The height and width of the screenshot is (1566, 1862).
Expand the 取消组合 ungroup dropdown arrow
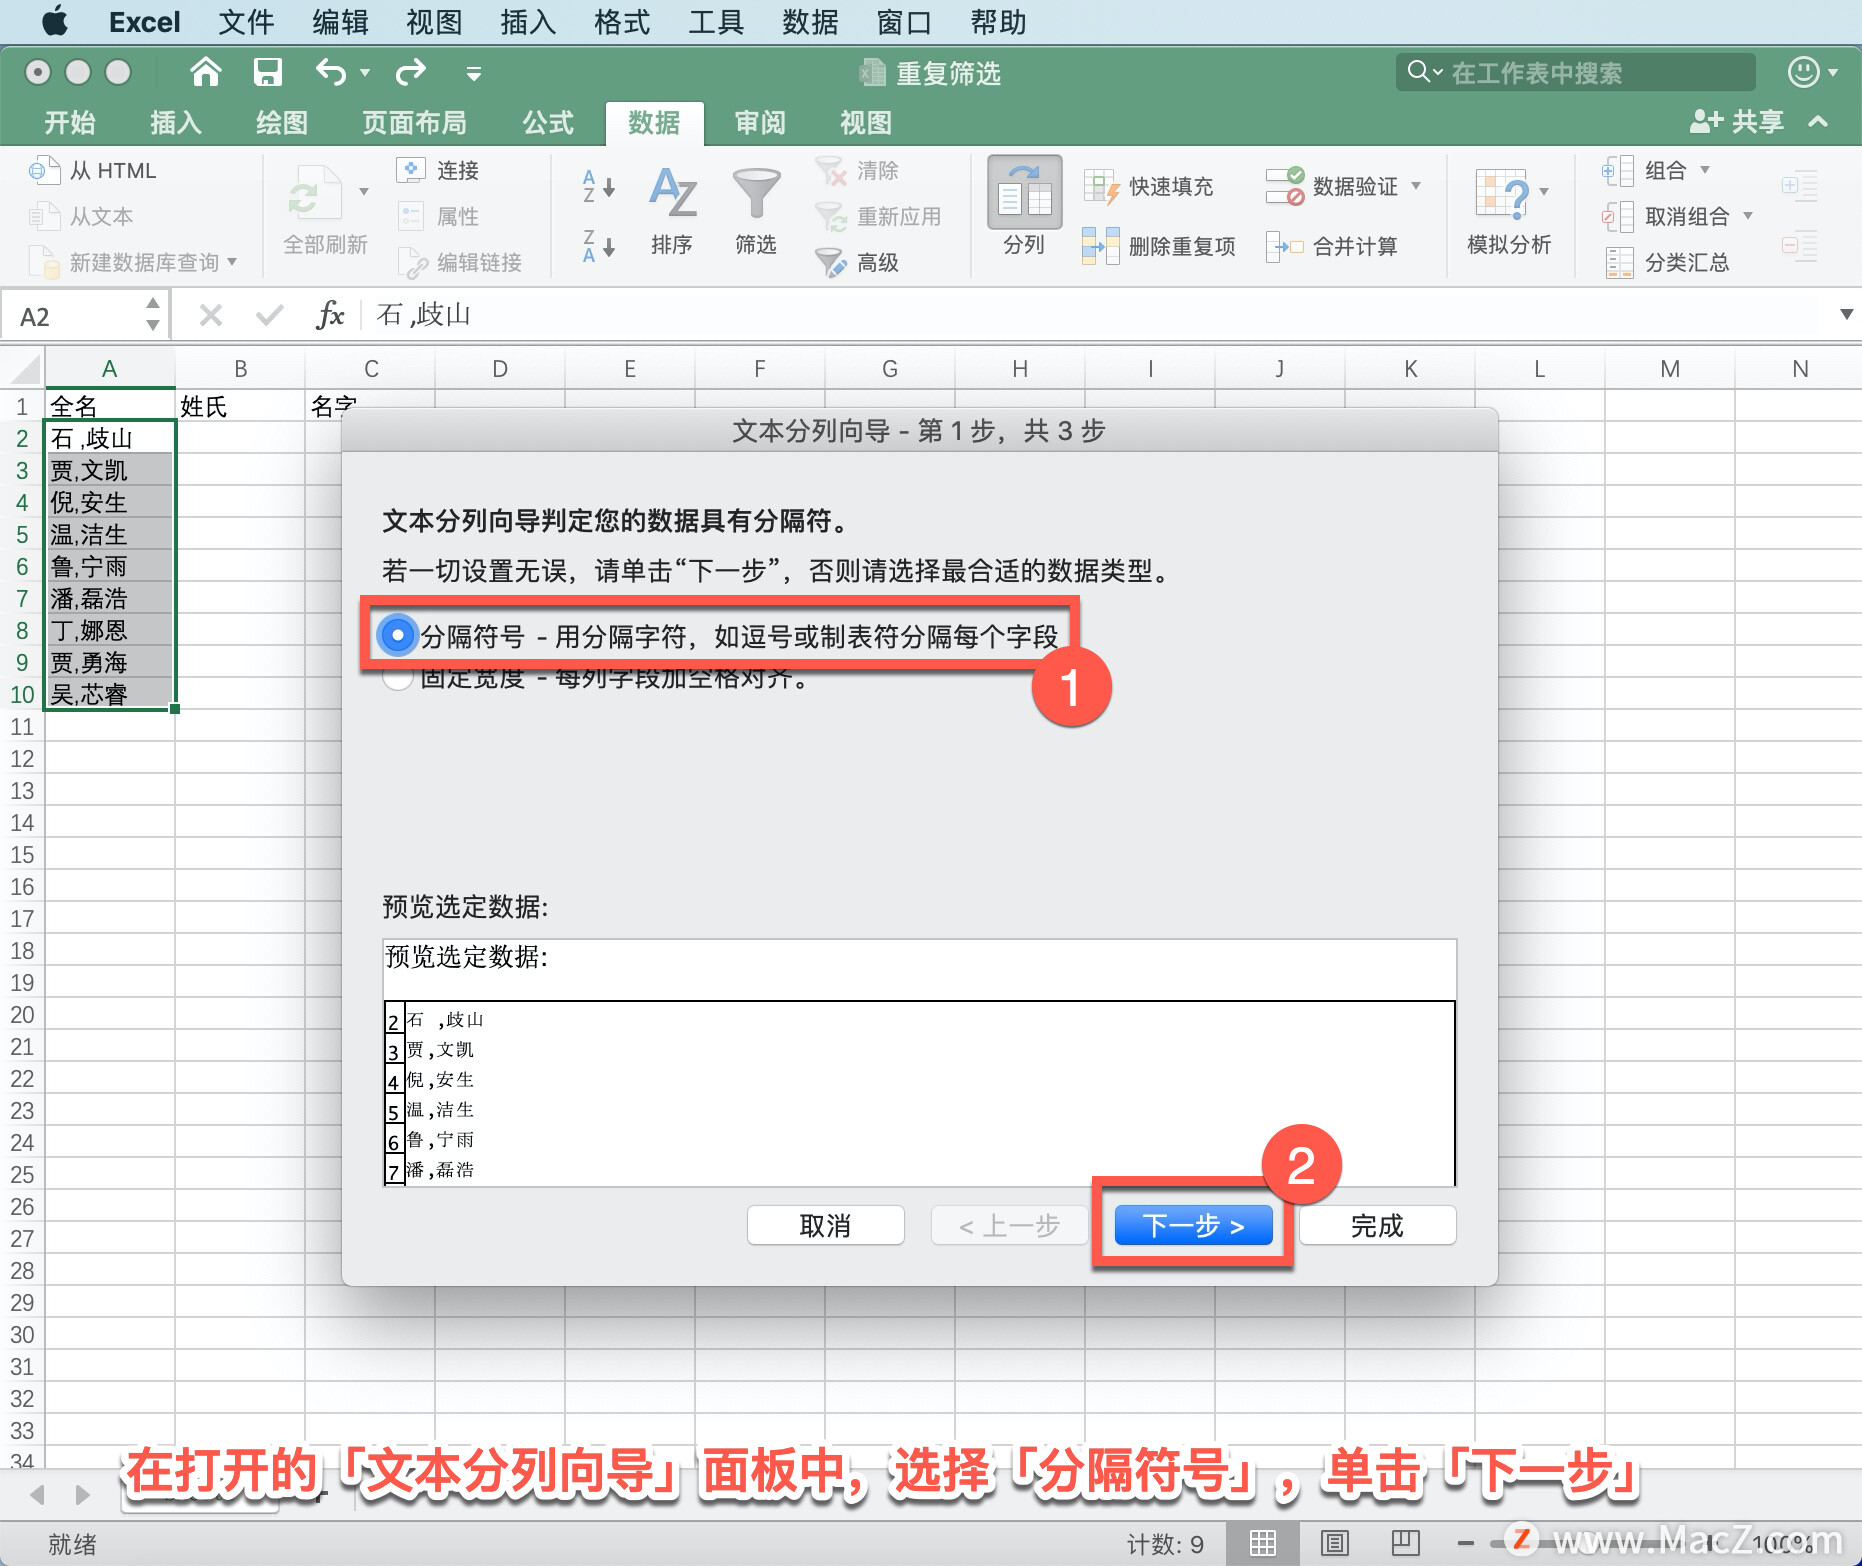[x=1748, y=216]
